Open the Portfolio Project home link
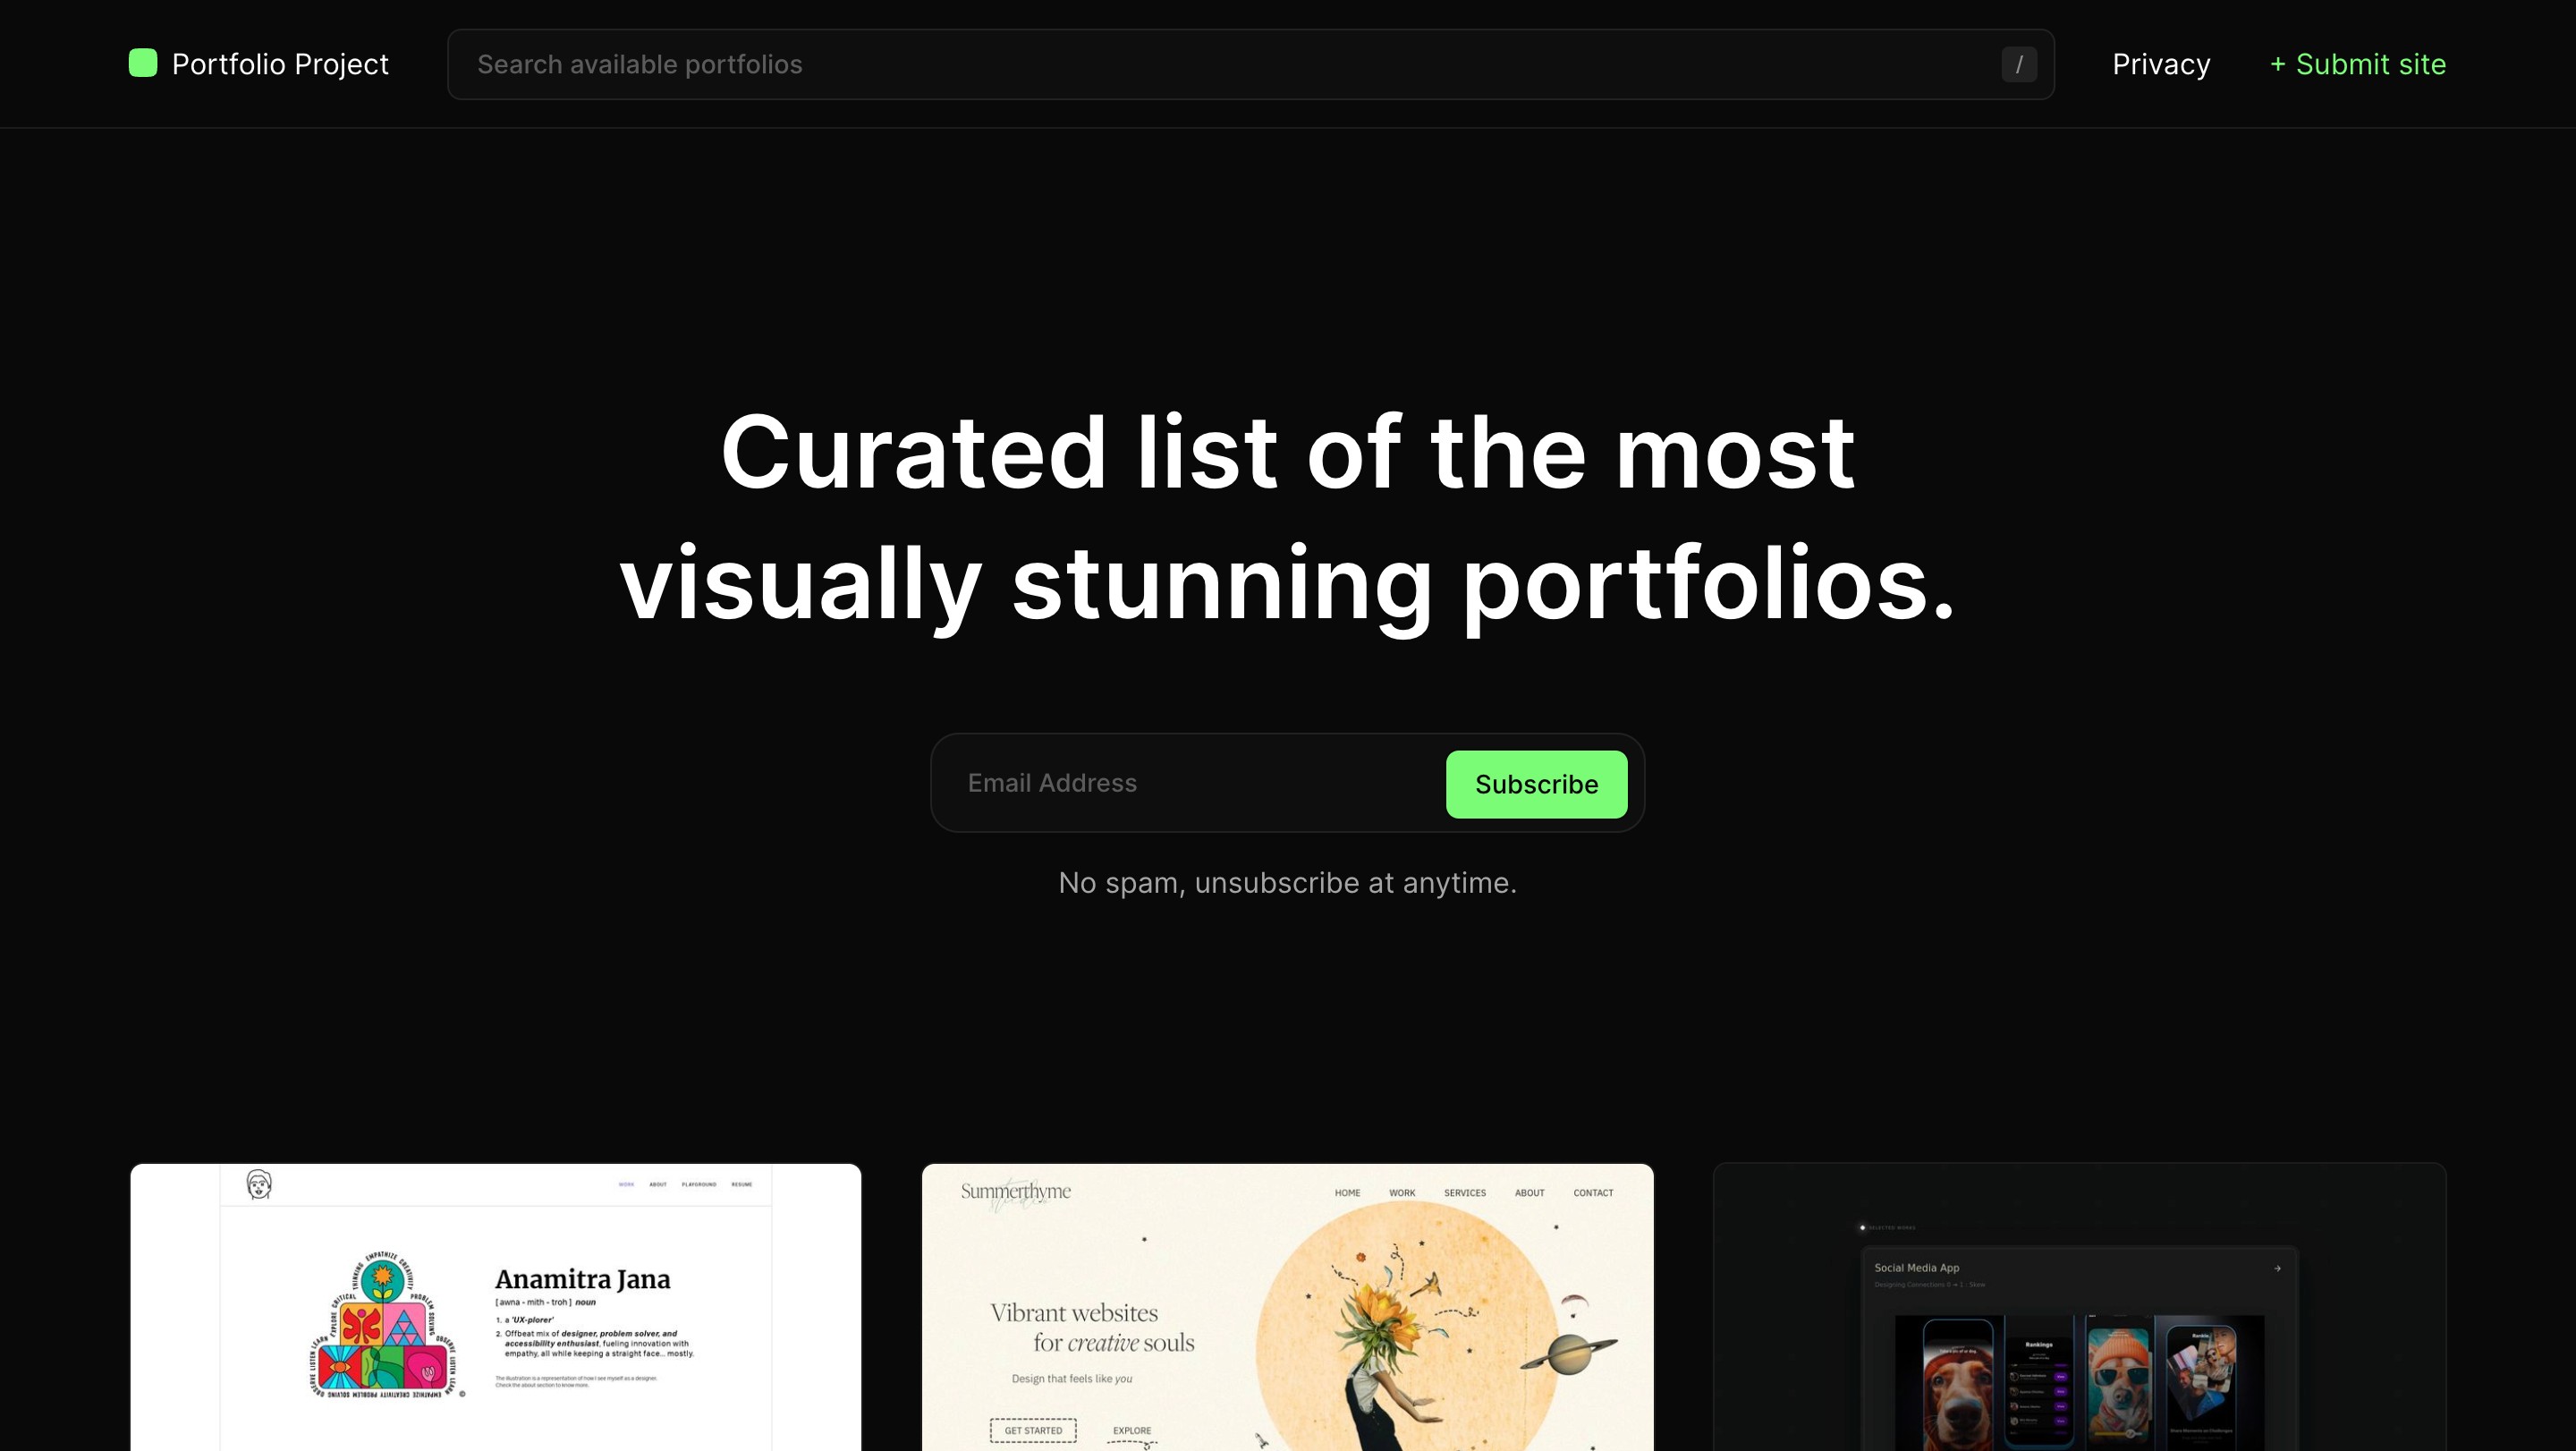 [259, 64]
